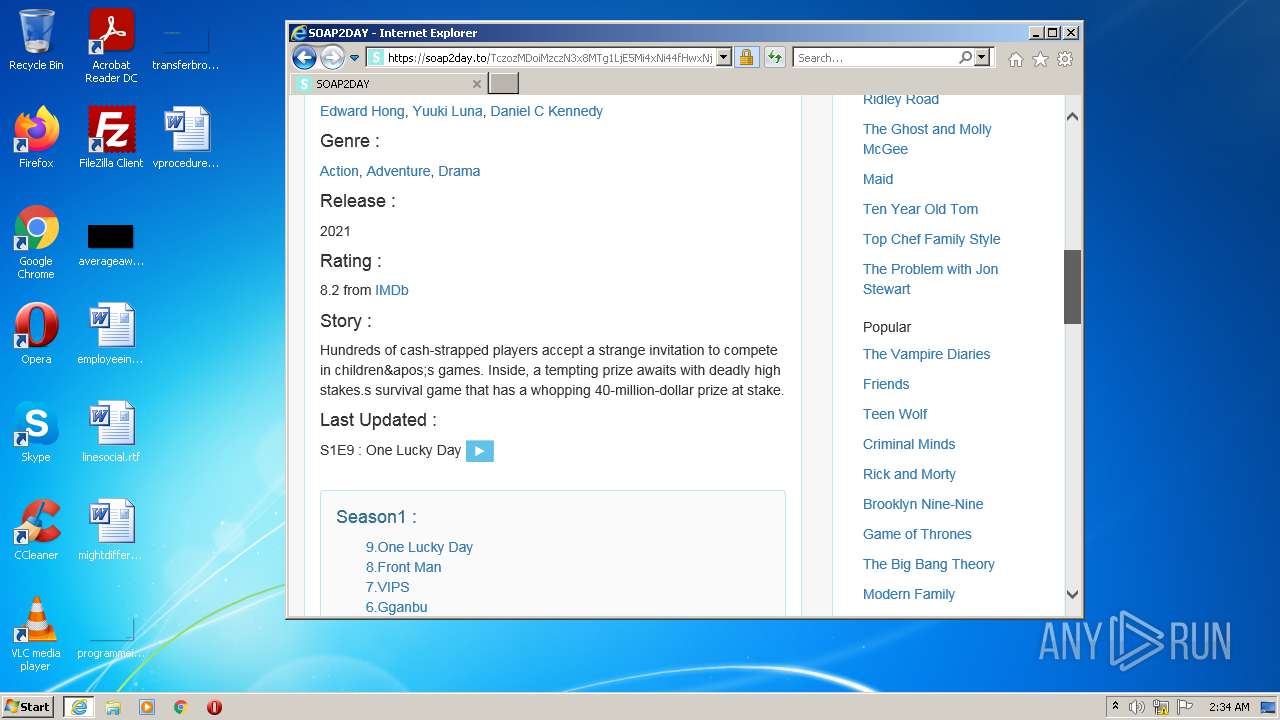
Task: Click the volume speaker tray icon
Action: (1136, 707)
